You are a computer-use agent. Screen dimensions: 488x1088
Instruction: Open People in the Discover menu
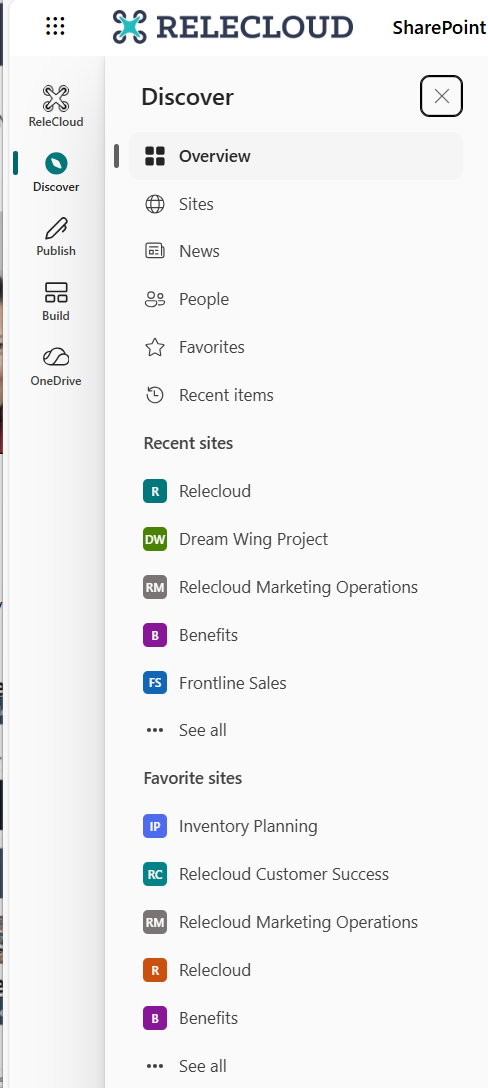coord(296,299)
